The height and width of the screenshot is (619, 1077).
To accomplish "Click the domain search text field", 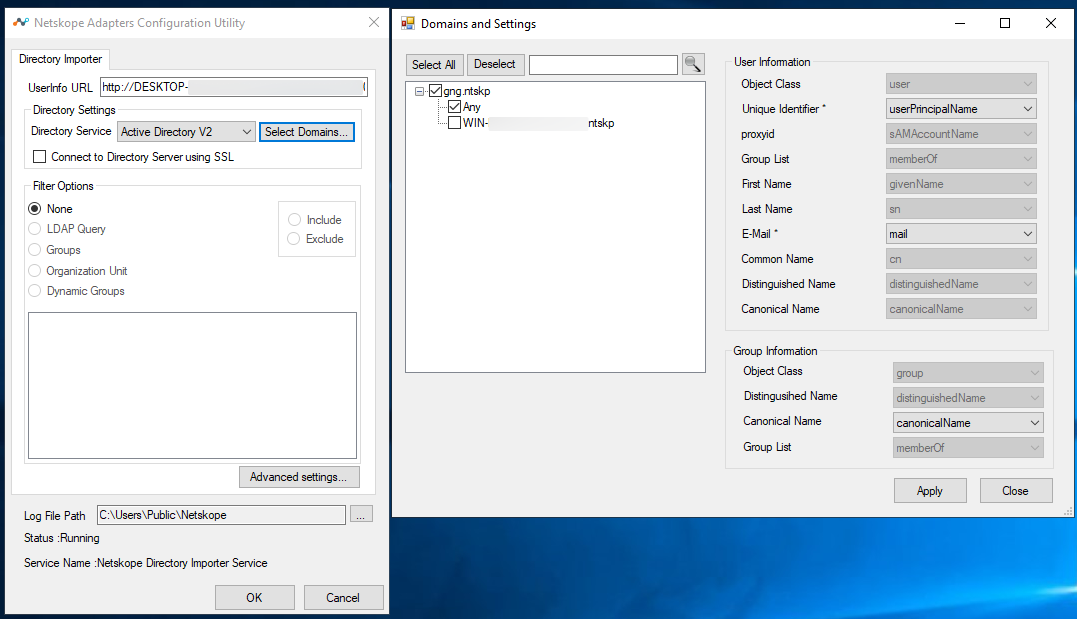I will 603,64.
